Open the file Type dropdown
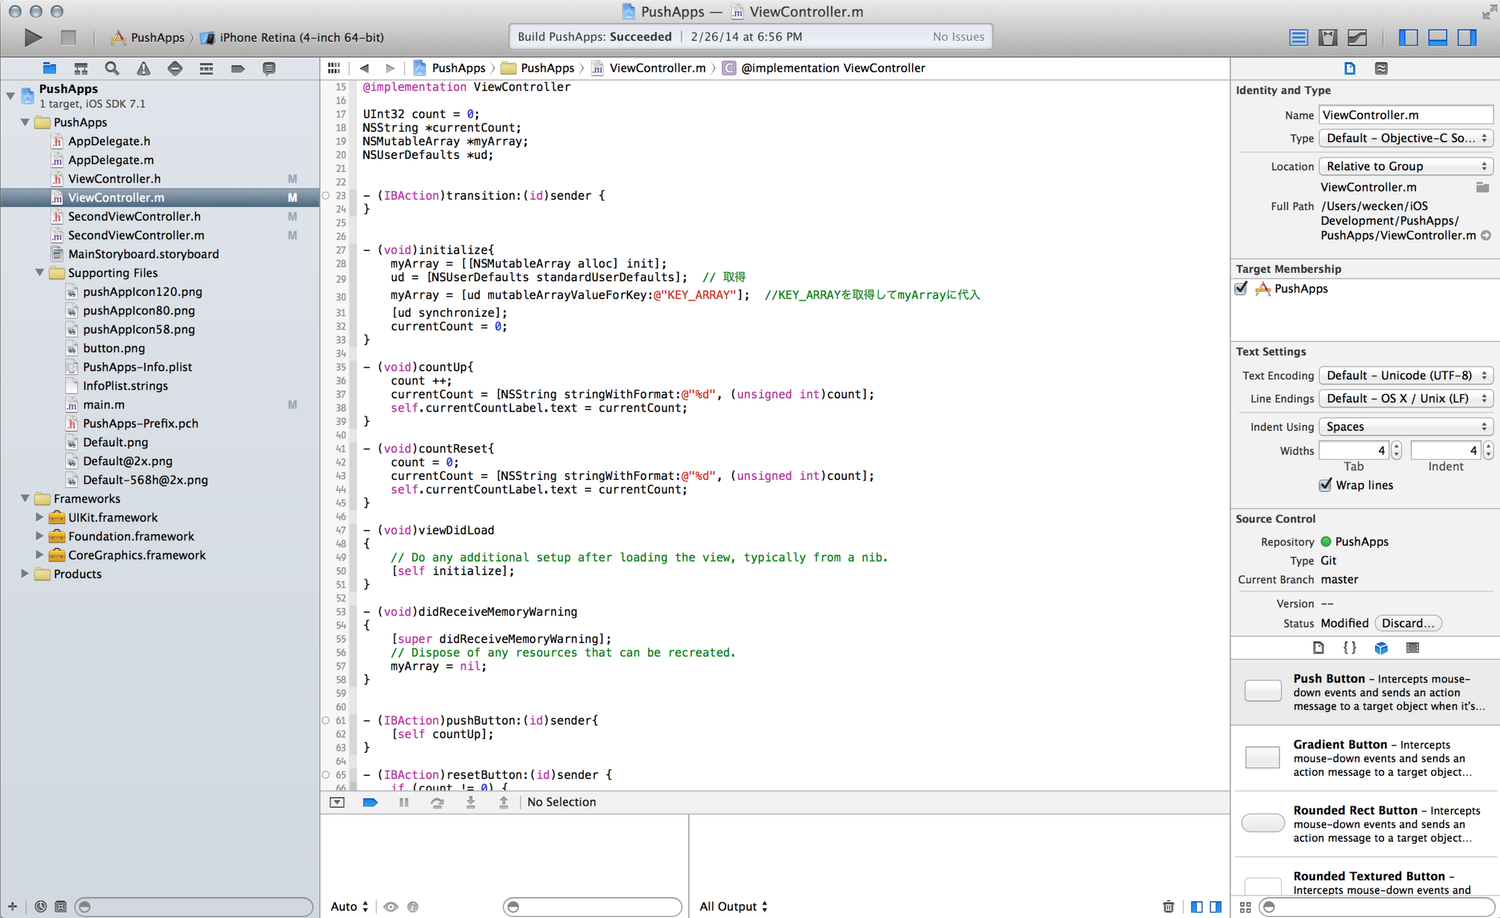Screen dimensions: 1500x918 (1406, 138)
